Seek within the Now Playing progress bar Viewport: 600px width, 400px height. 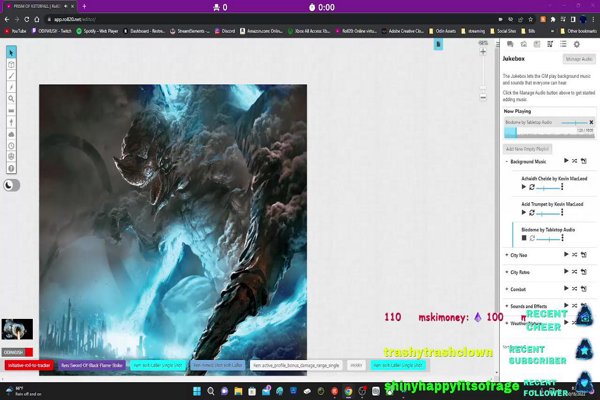(x=549, y=133)
